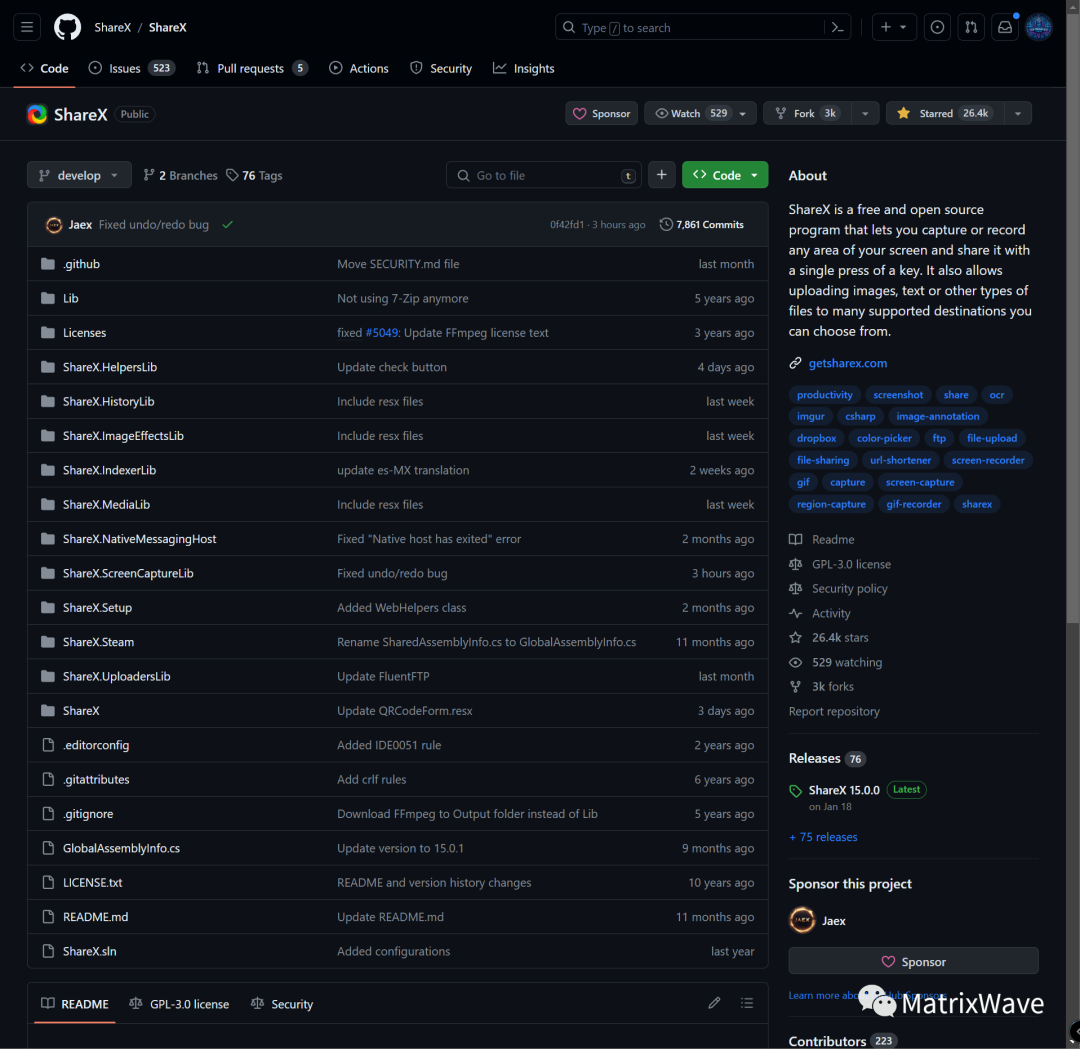The height and width of the screenshot is (1049, 1080).
Task: Click the ShareX 15.0.0 release tag icon
Action: 796,791
